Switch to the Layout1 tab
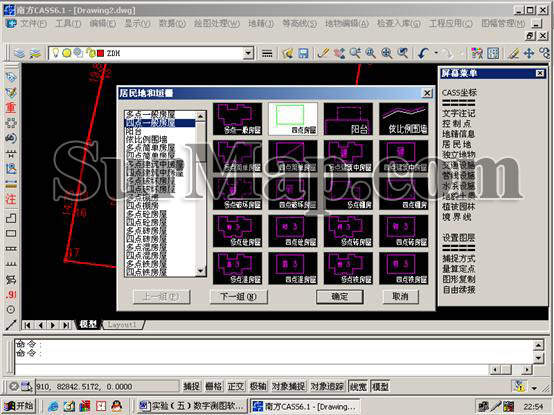The image size is (554, 415). tap(122, 325)
